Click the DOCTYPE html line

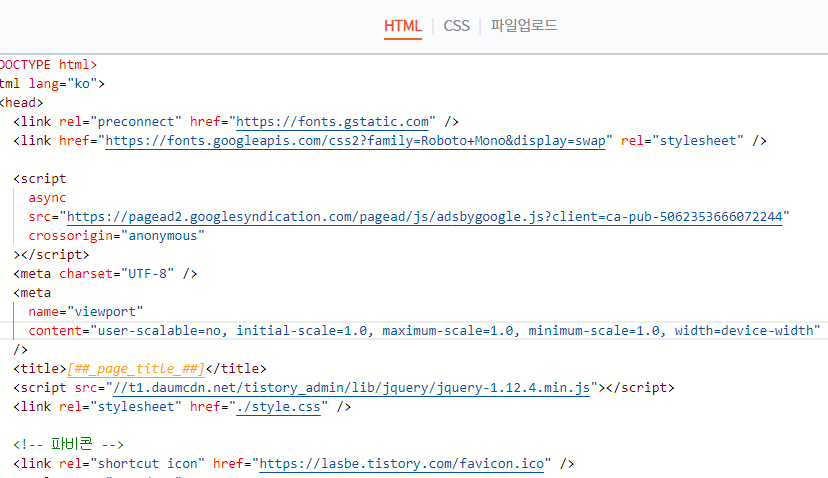[x=49, y=65]
